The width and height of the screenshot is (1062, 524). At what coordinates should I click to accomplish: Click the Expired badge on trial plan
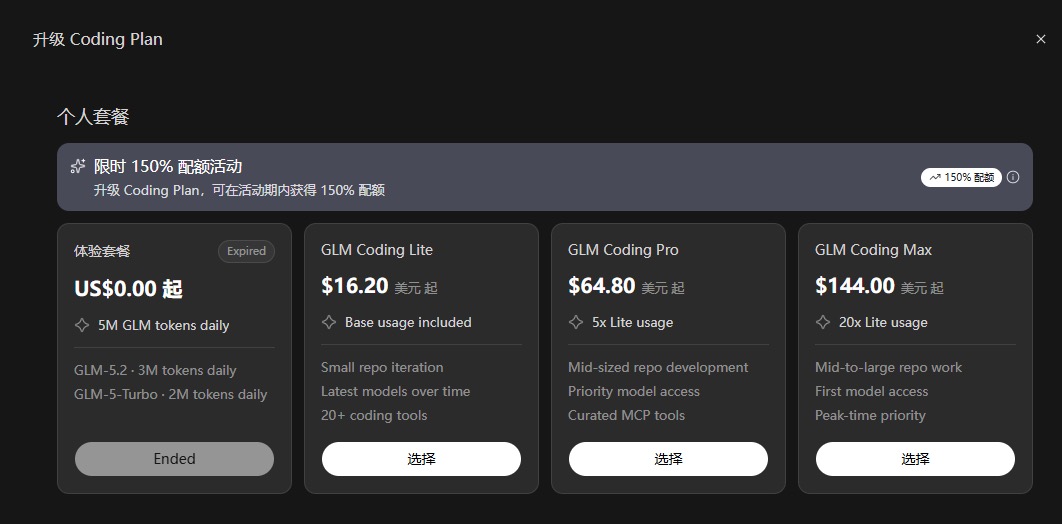point(247,251)
